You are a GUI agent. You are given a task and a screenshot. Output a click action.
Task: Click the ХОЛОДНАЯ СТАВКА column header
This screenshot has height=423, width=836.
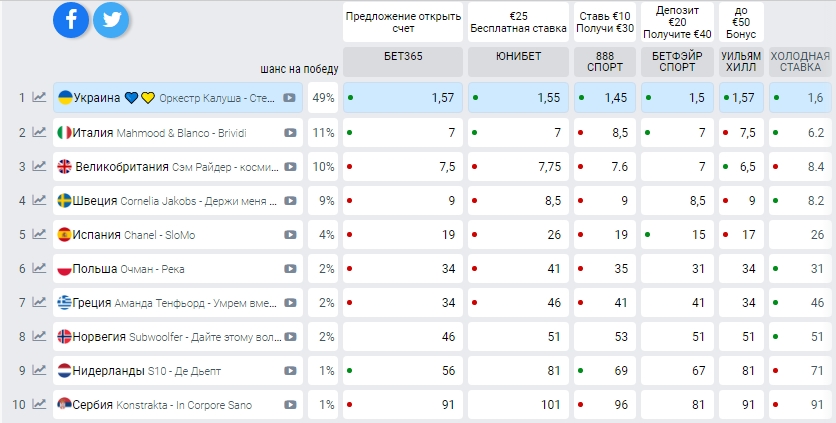800,61
